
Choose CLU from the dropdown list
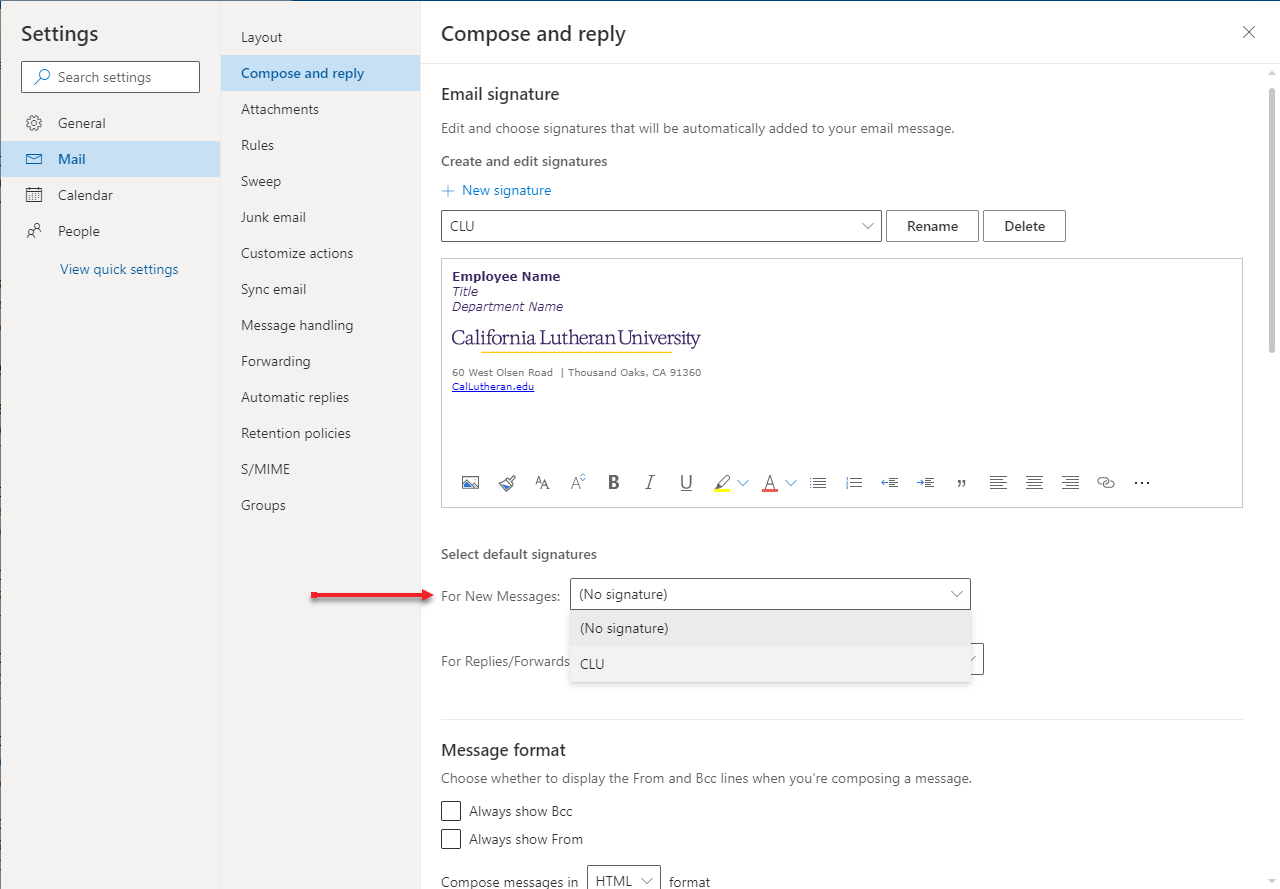click(770, 664)
